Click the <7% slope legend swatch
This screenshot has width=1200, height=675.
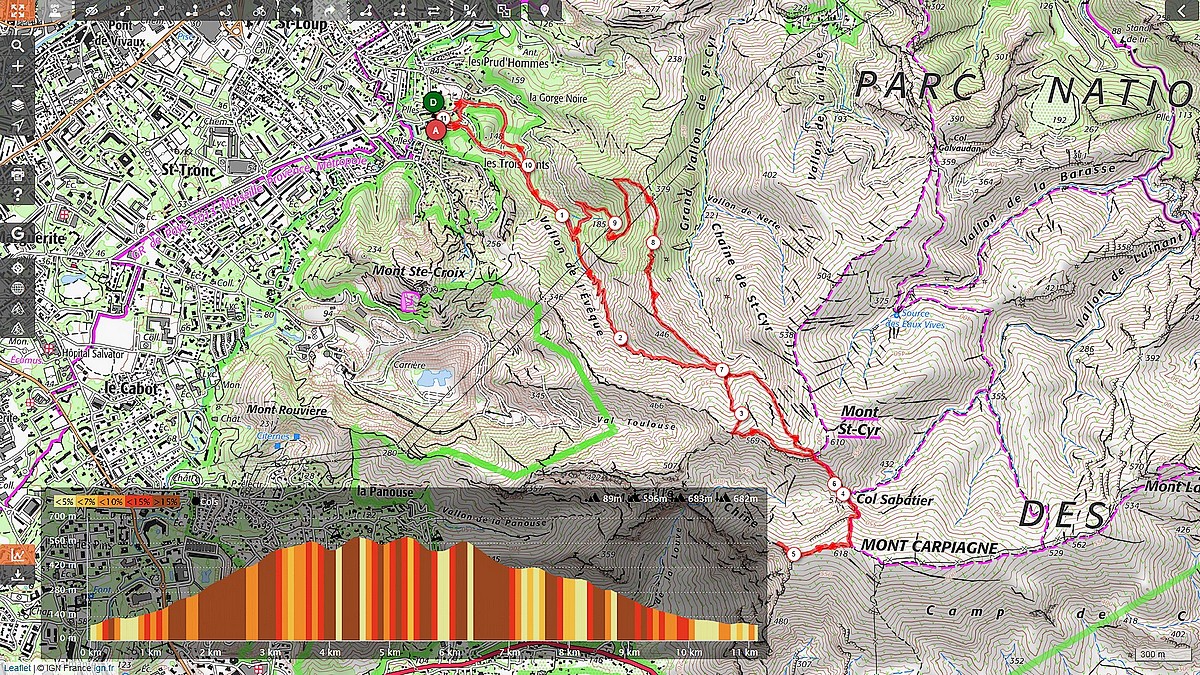86,501
